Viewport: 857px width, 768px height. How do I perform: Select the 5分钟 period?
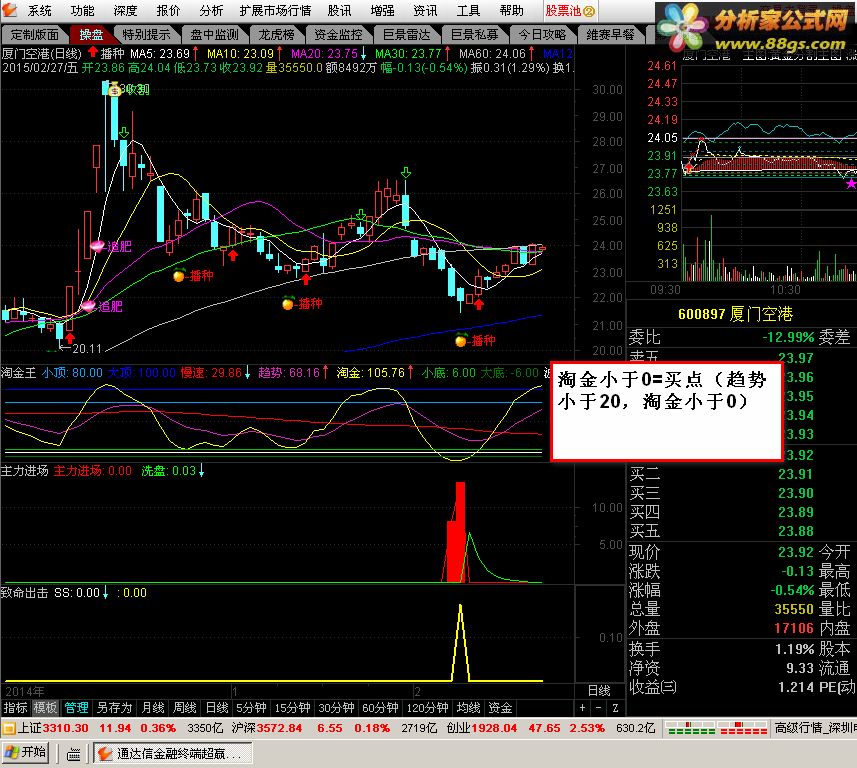tap(251, 707)
